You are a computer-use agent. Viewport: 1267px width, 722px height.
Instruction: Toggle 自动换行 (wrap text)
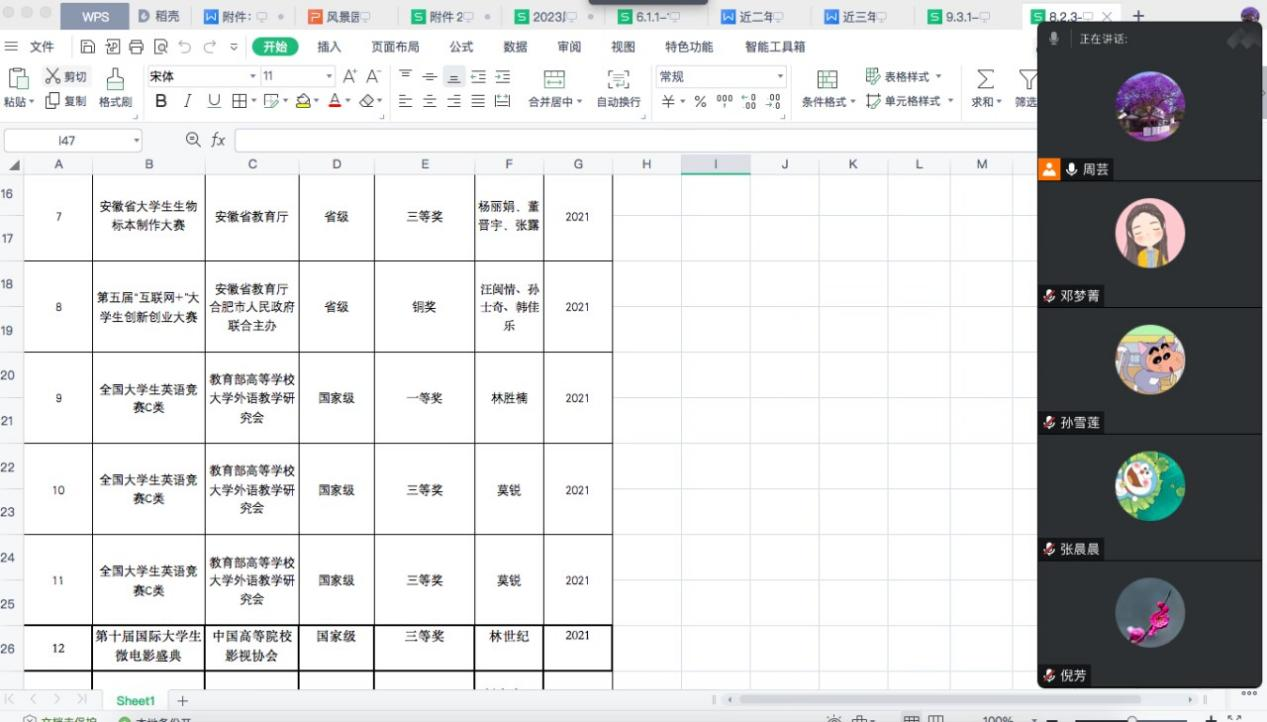[618, 88]
